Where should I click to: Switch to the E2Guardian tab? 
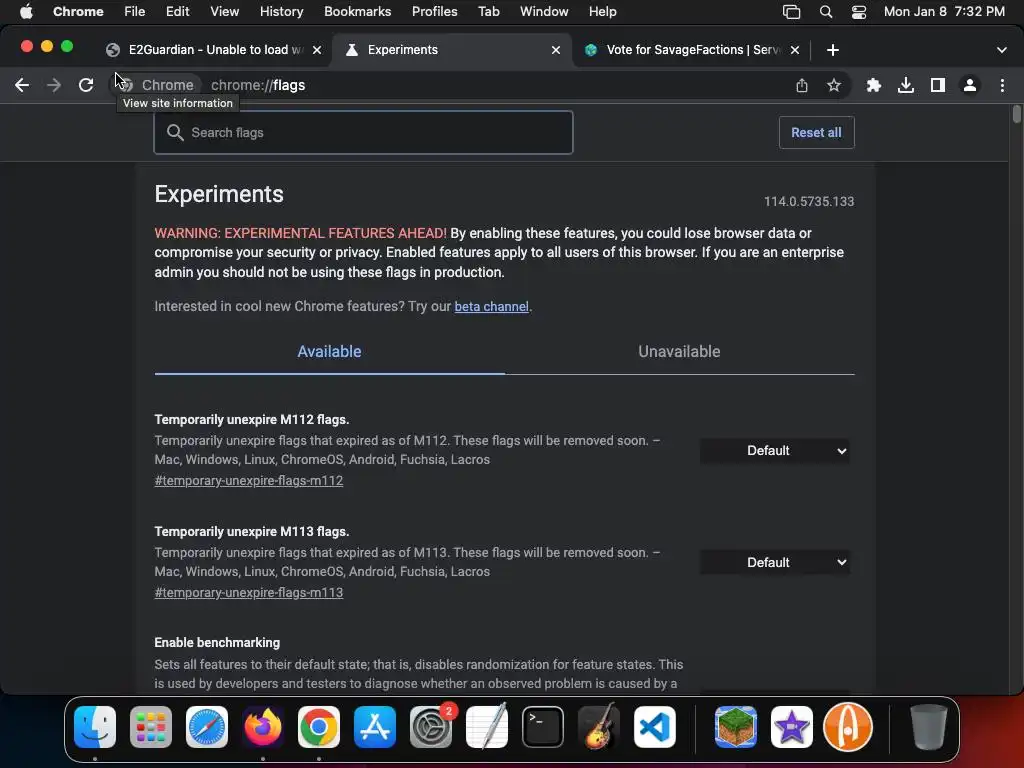tap(214, 50)
